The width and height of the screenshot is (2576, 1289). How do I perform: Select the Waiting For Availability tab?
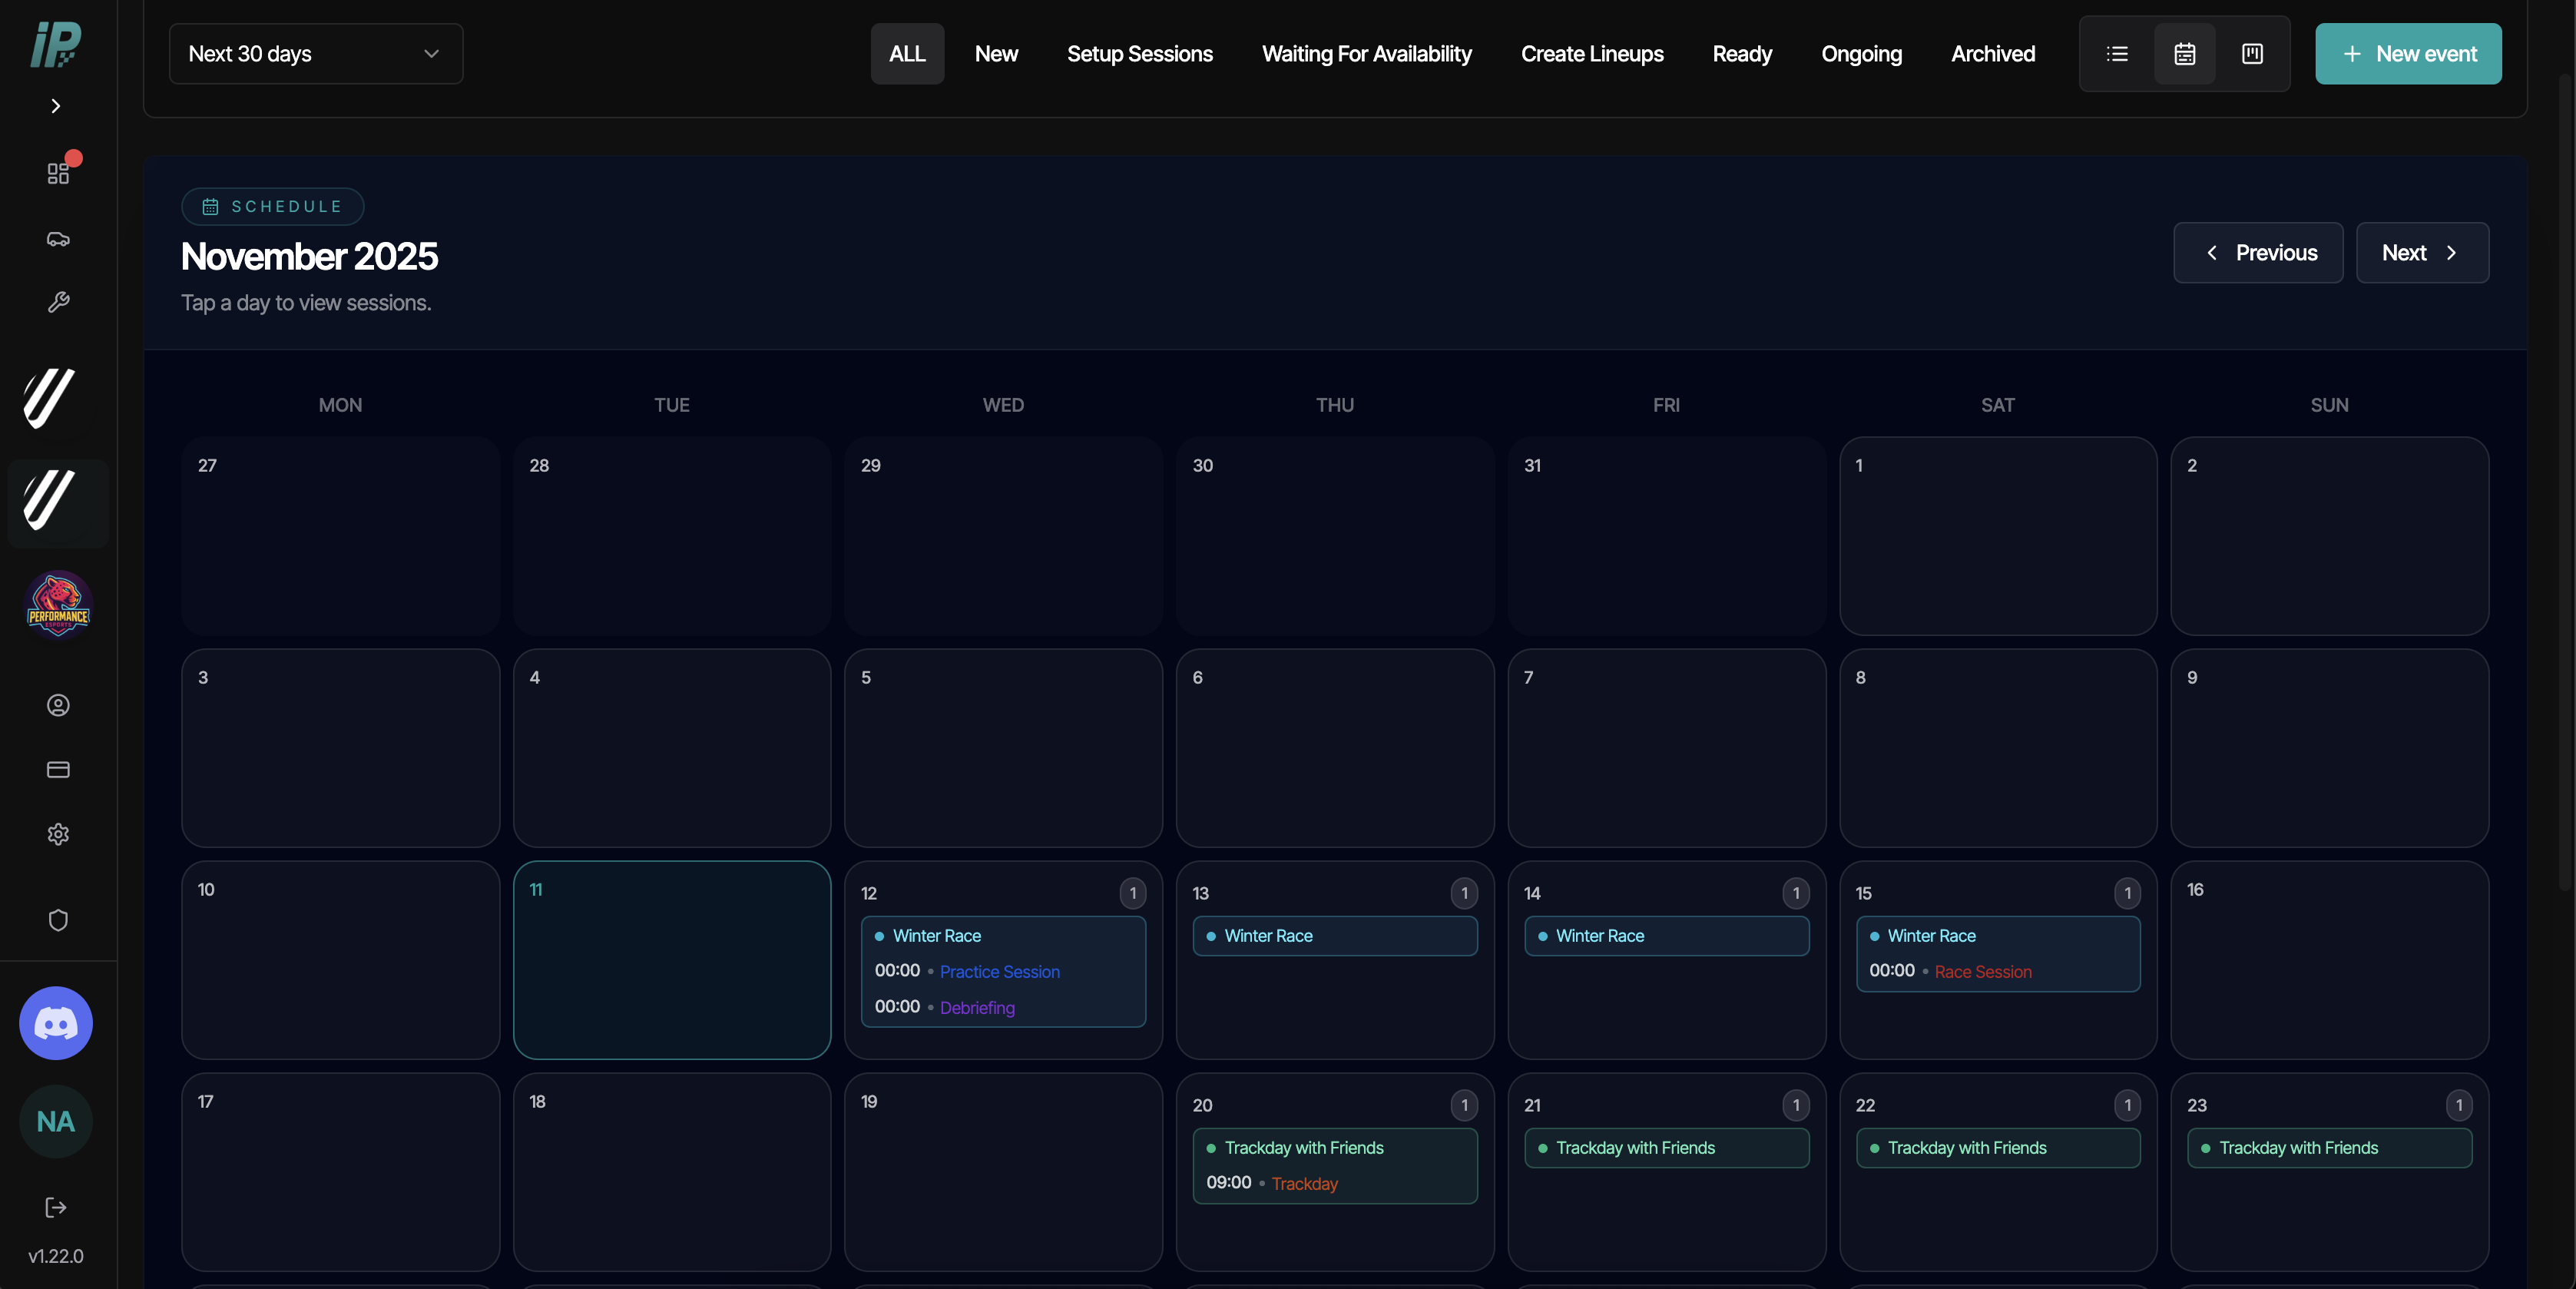click(1367, 54)
